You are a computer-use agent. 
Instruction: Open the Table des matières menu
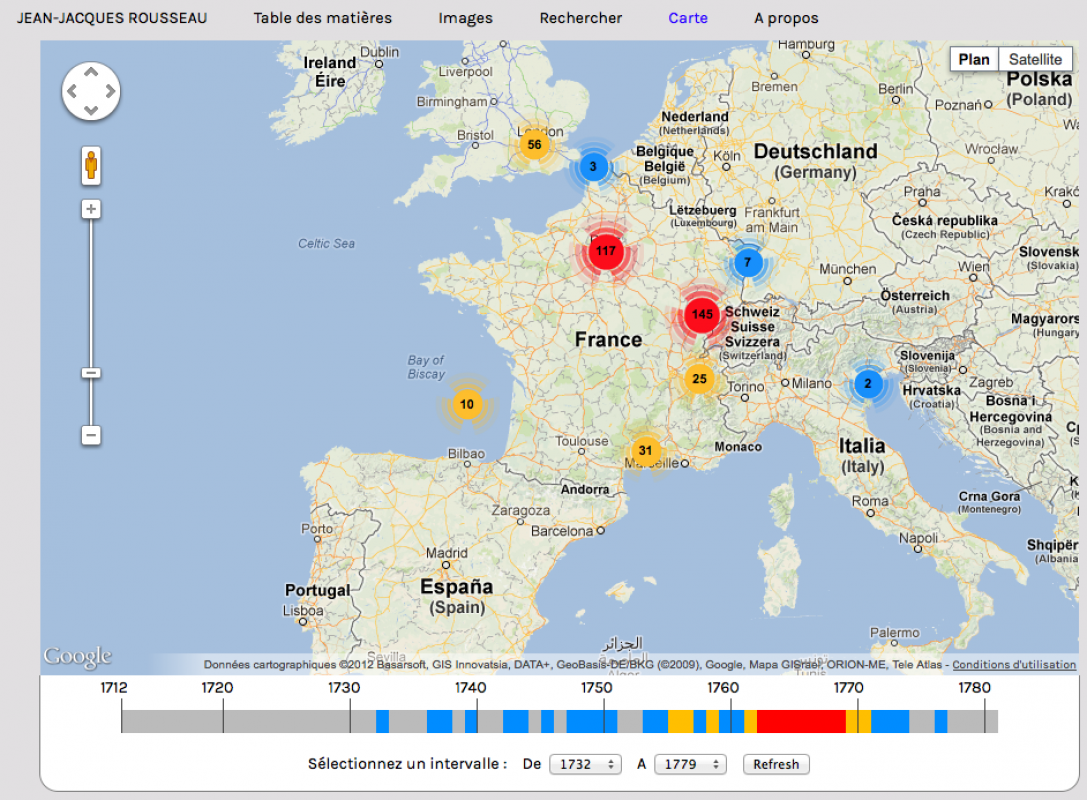(322, 18)
